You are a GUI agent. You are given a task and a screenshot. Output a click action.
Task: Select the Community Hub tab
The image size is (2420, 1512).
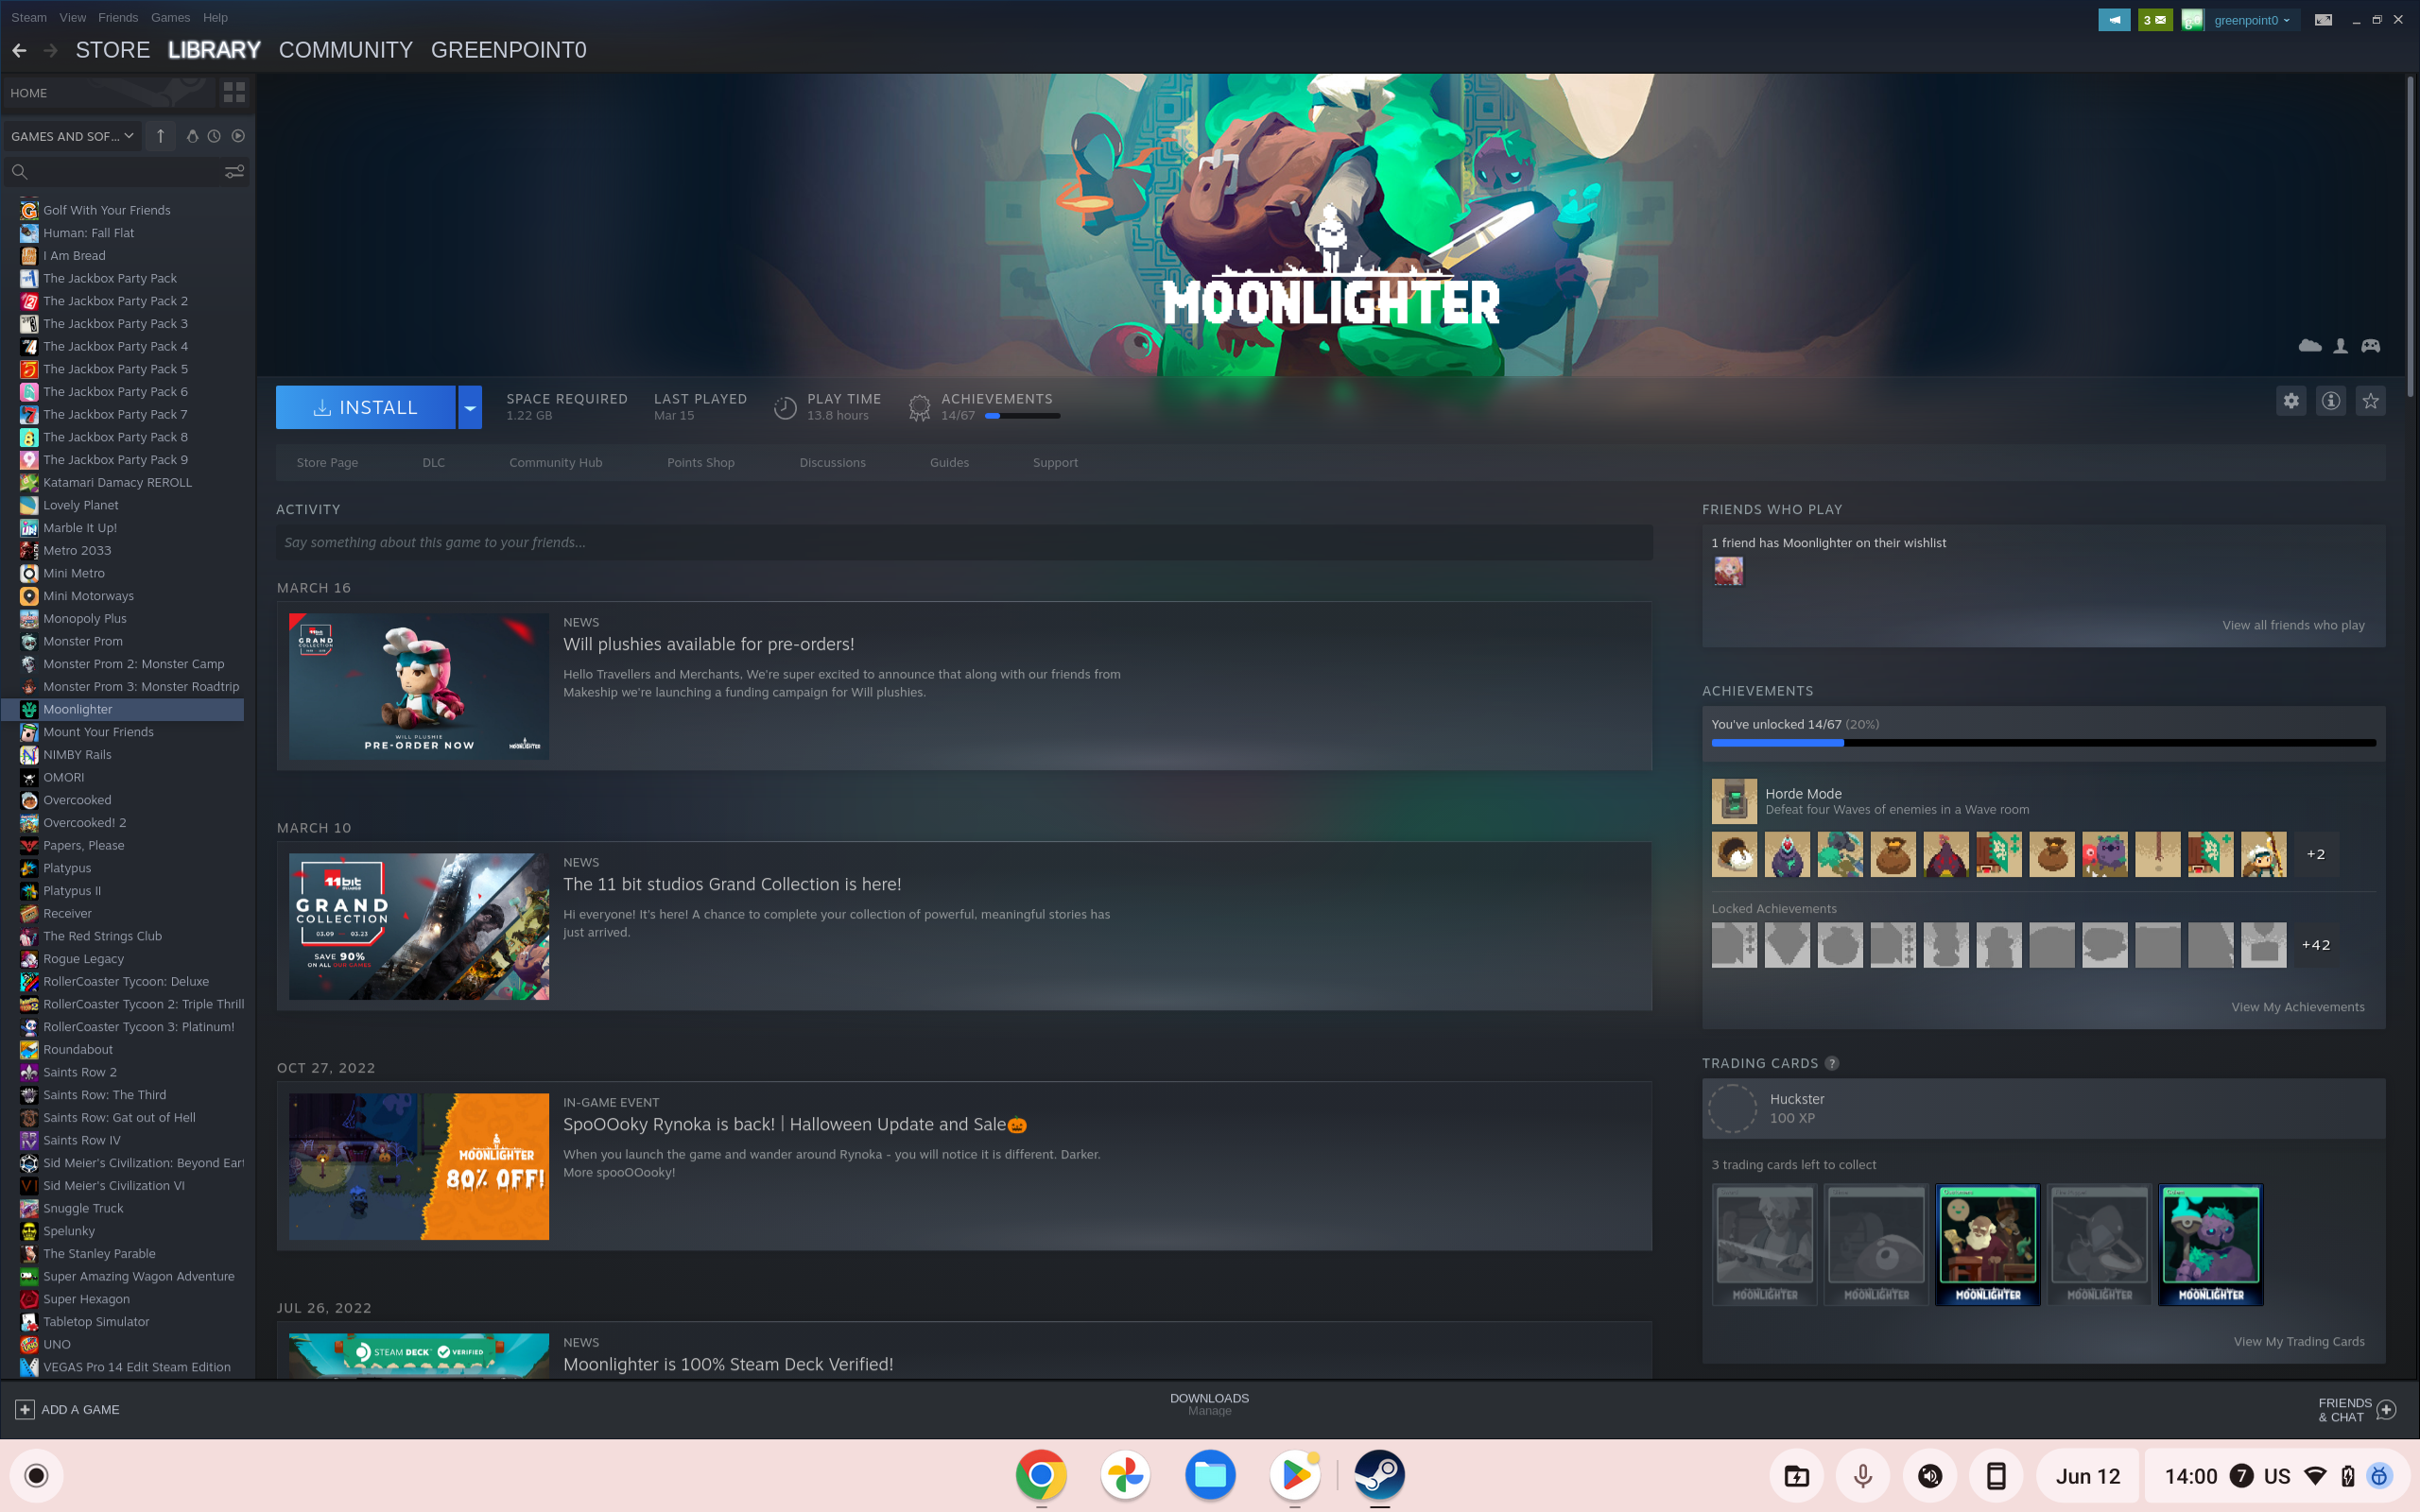pos(556,463)
